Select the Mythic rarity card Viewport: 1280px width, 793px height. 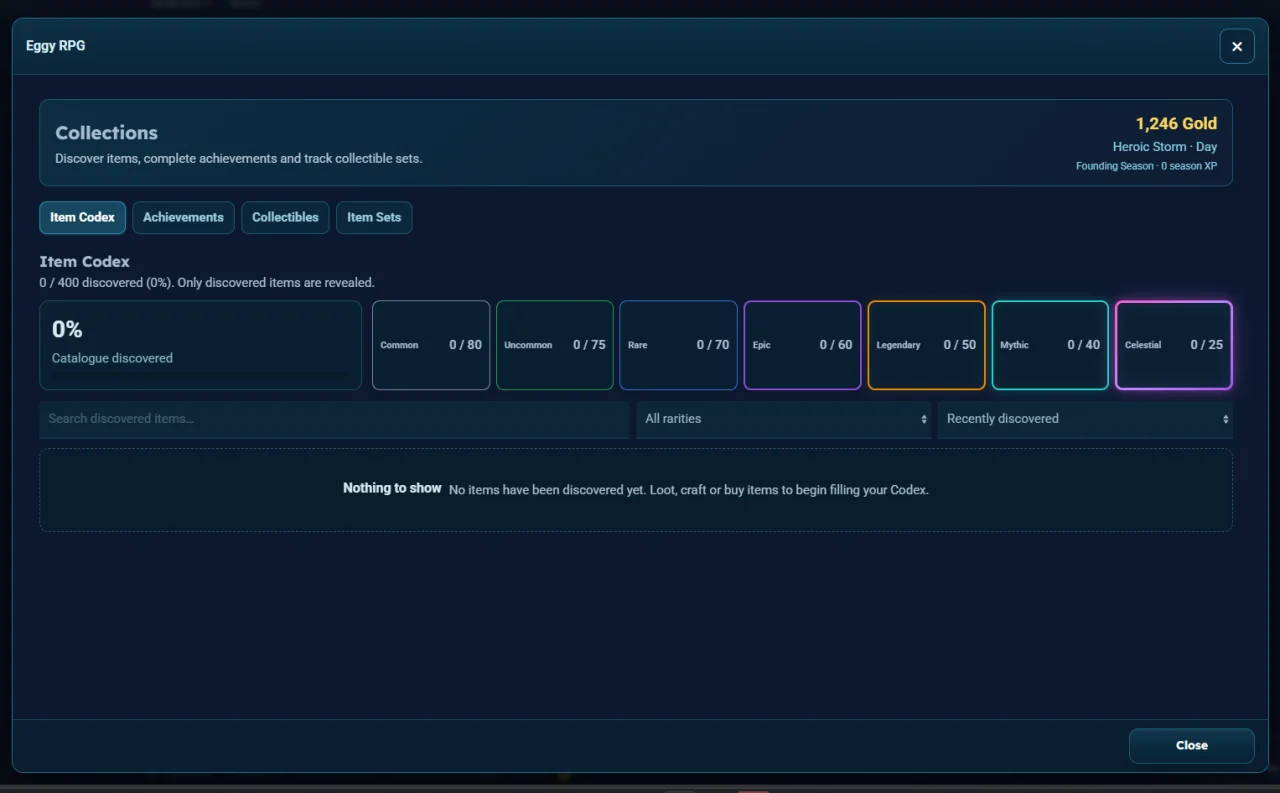tap(1050, 345)
